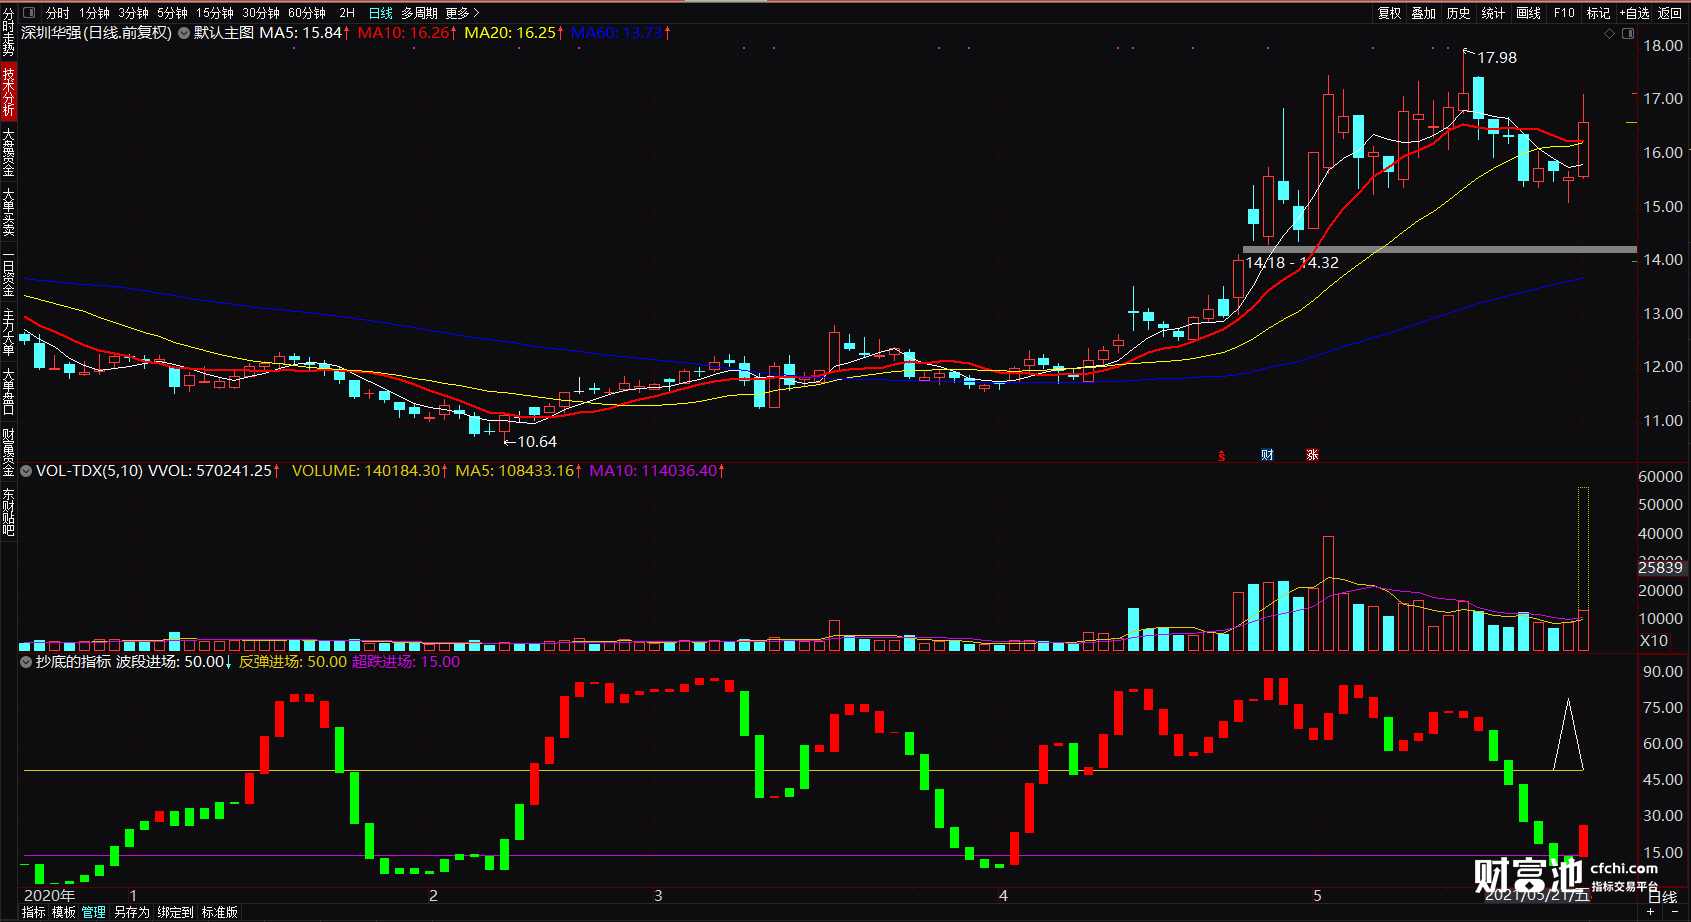Select the 30分钟 period
This screenshot has width=1691, height=922.
[x=260, y=13]
